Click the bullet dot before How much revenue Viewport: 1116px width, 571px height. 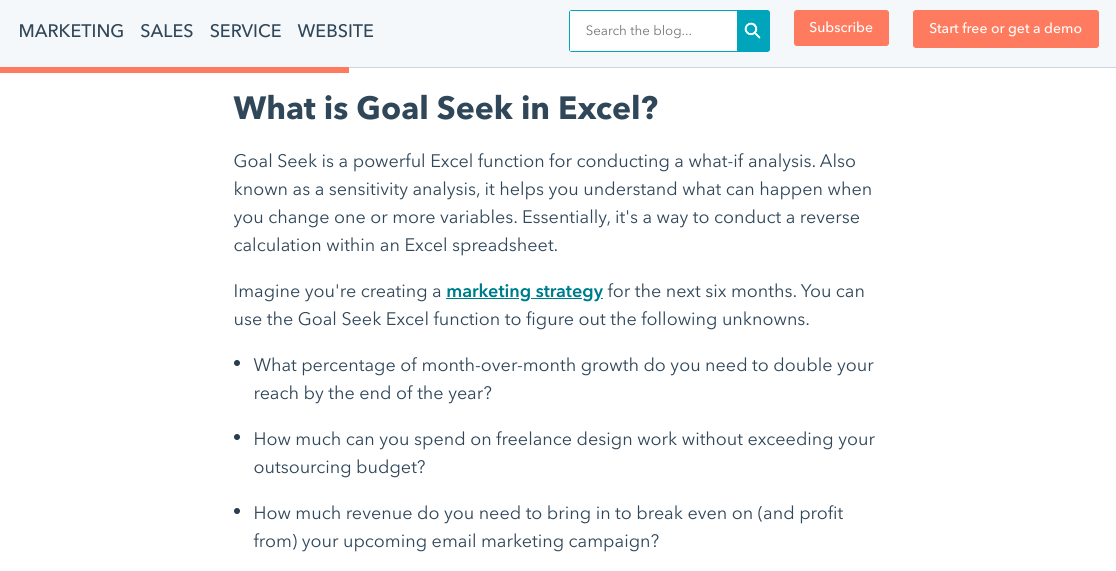(237, 511)
